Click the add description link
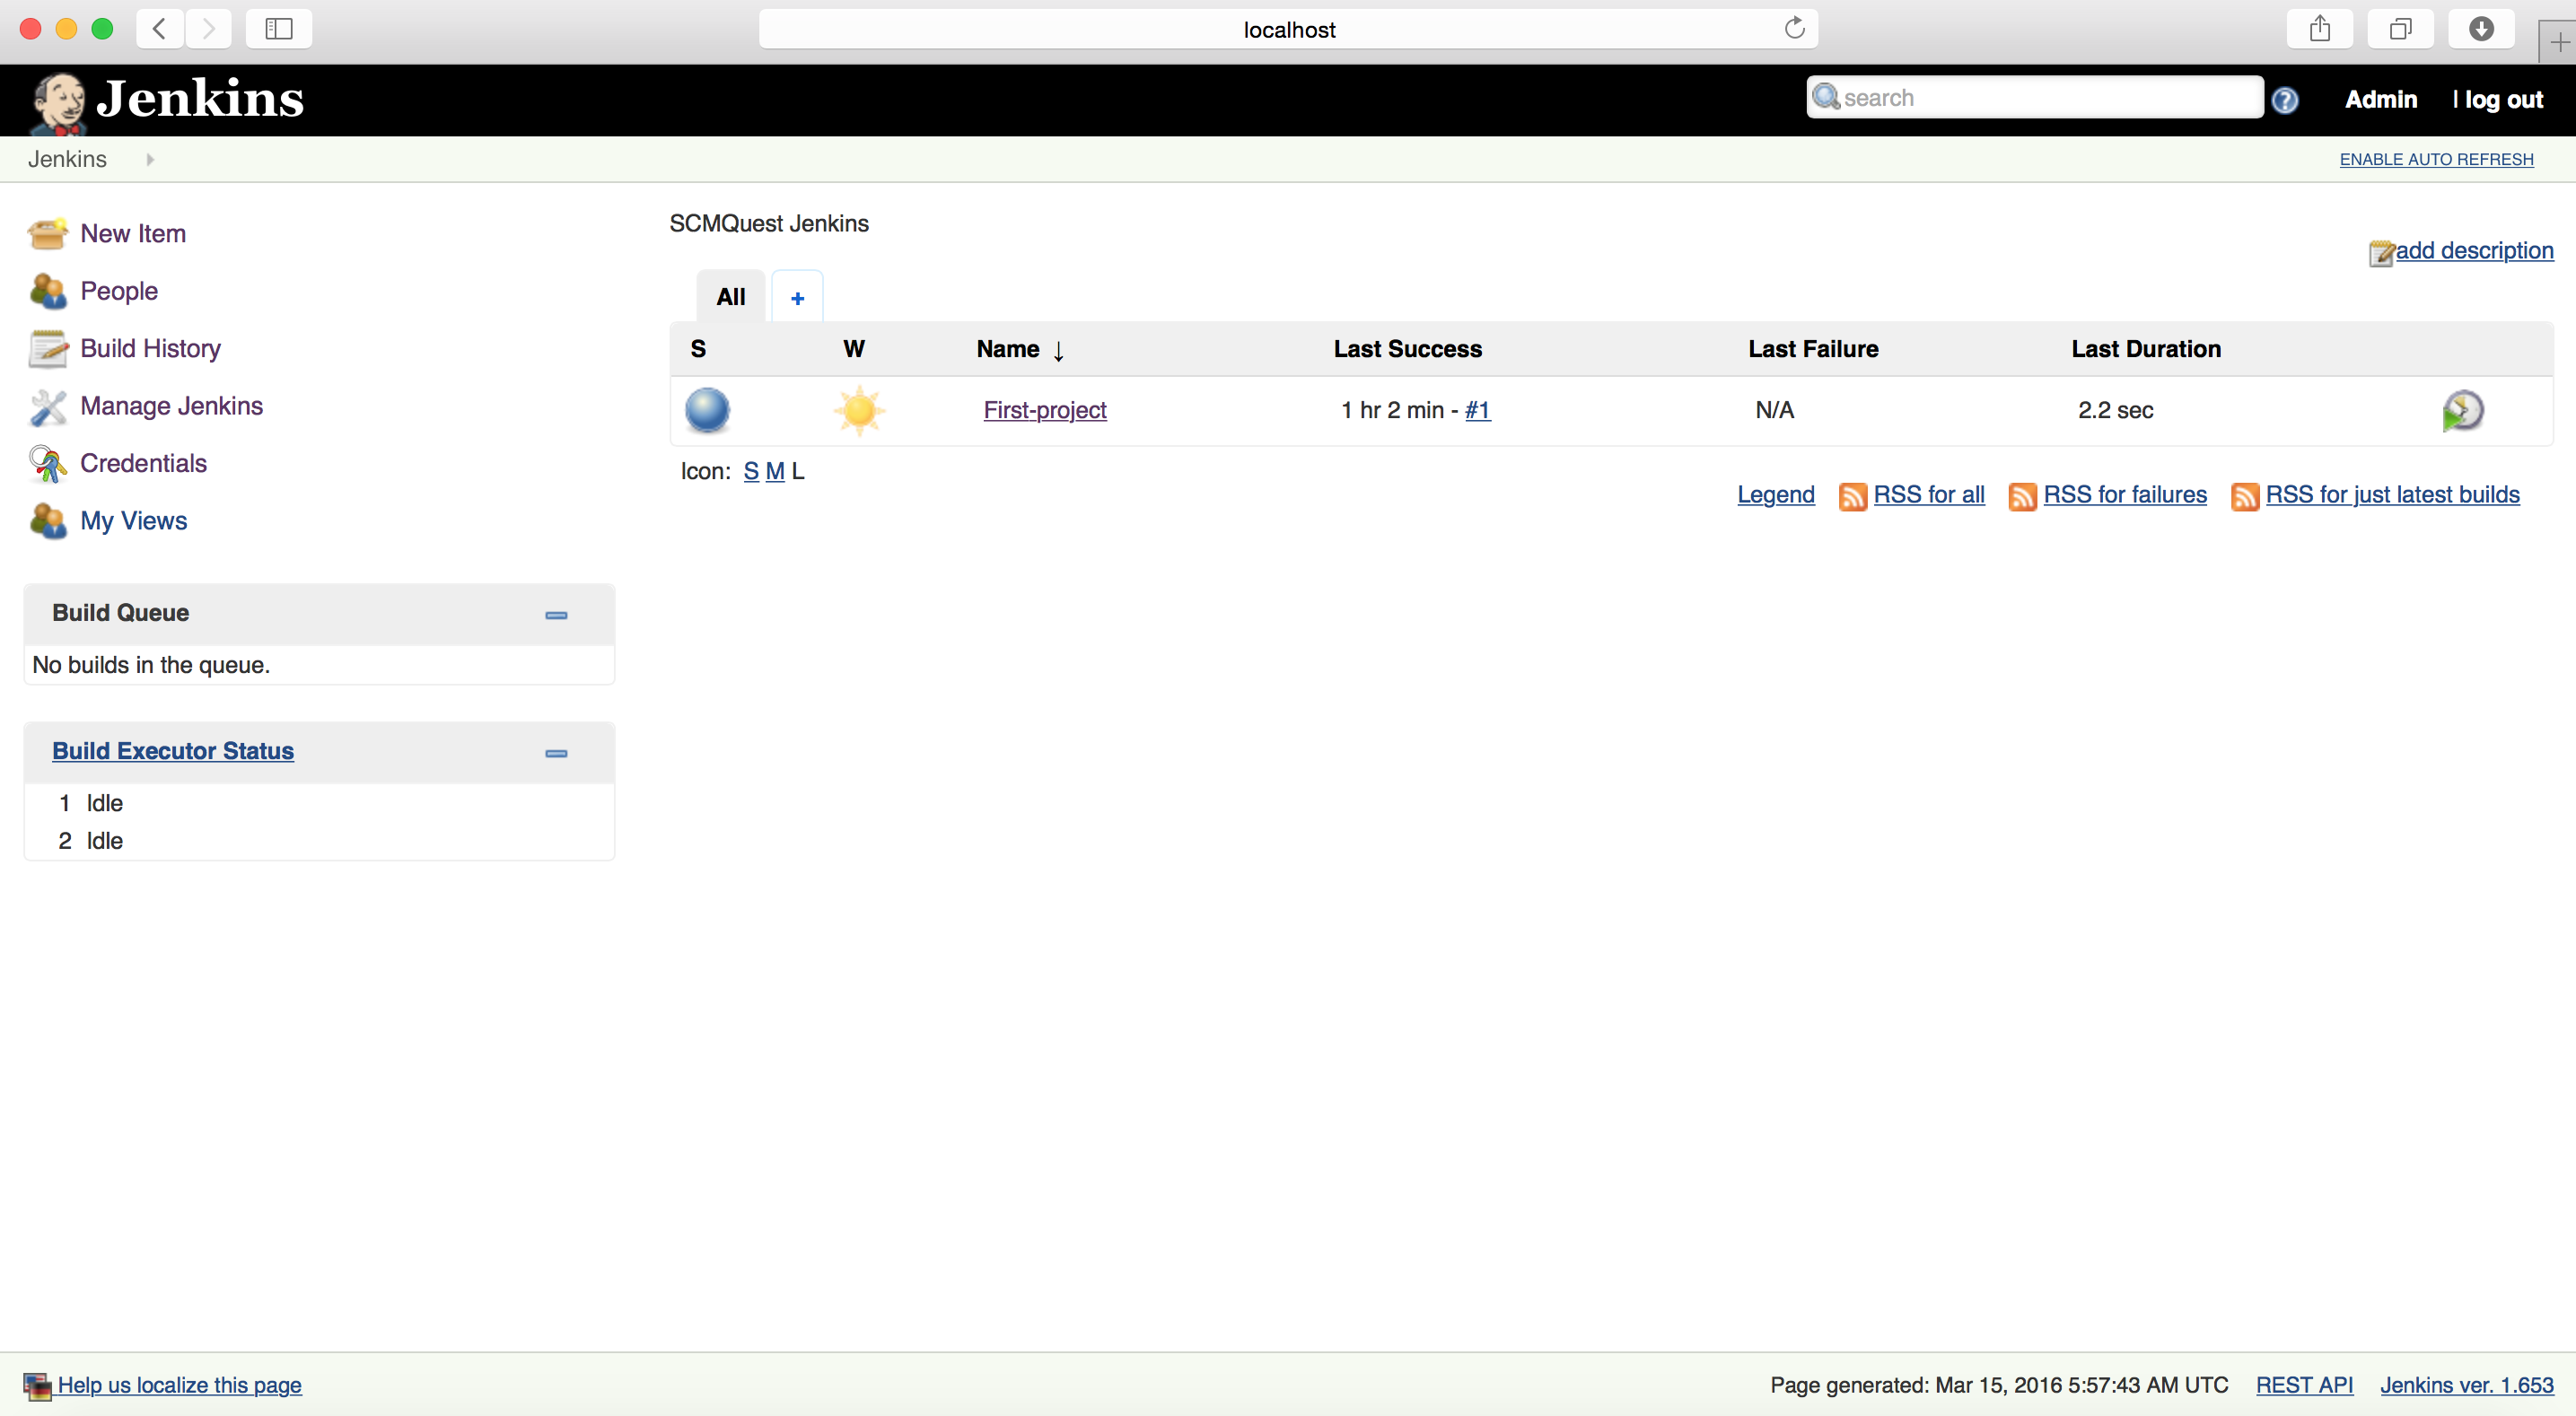 [2474, 251]
